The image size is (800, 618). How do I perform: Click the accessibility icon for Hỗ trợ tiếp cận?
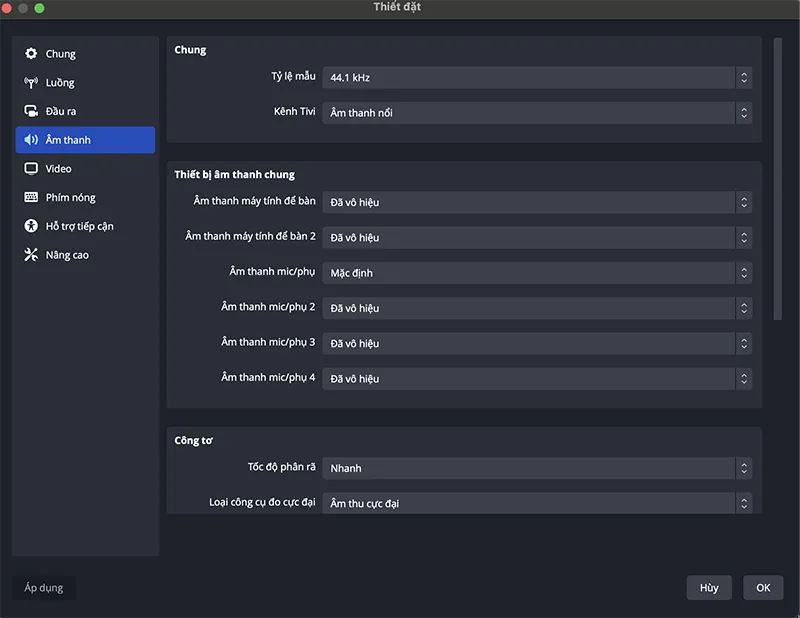point(31,226)
